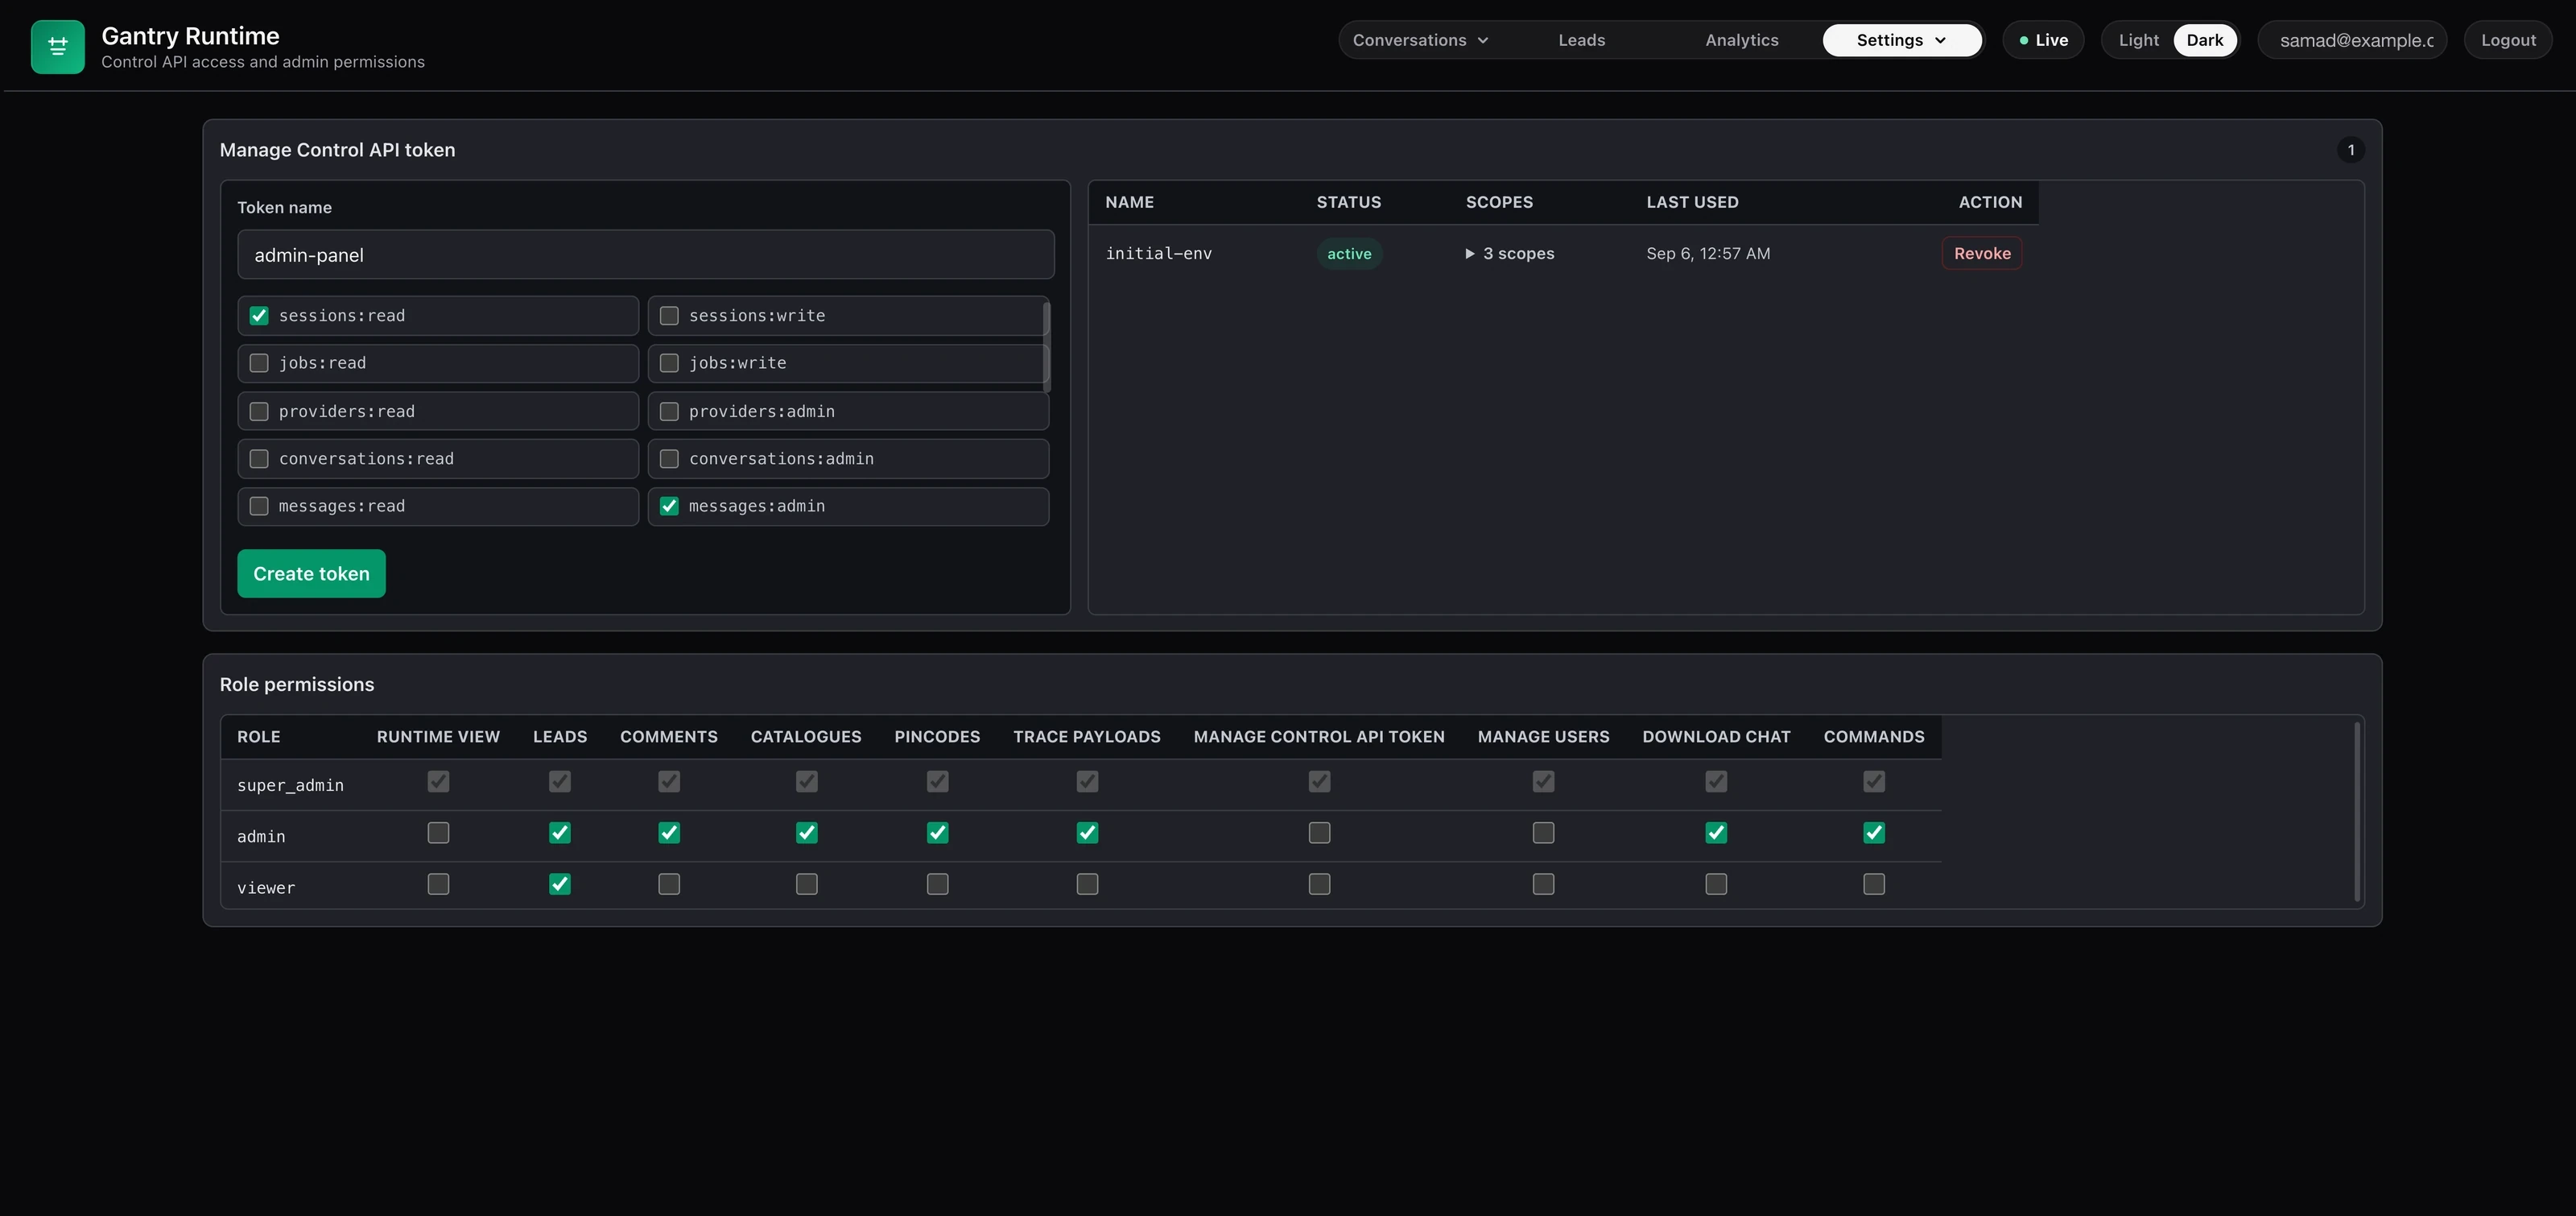Expand the 3 scopes disclosure triangle
Viewport: 2576px width, 1216px height.
pyautogui.click(x=1470, y=254)
